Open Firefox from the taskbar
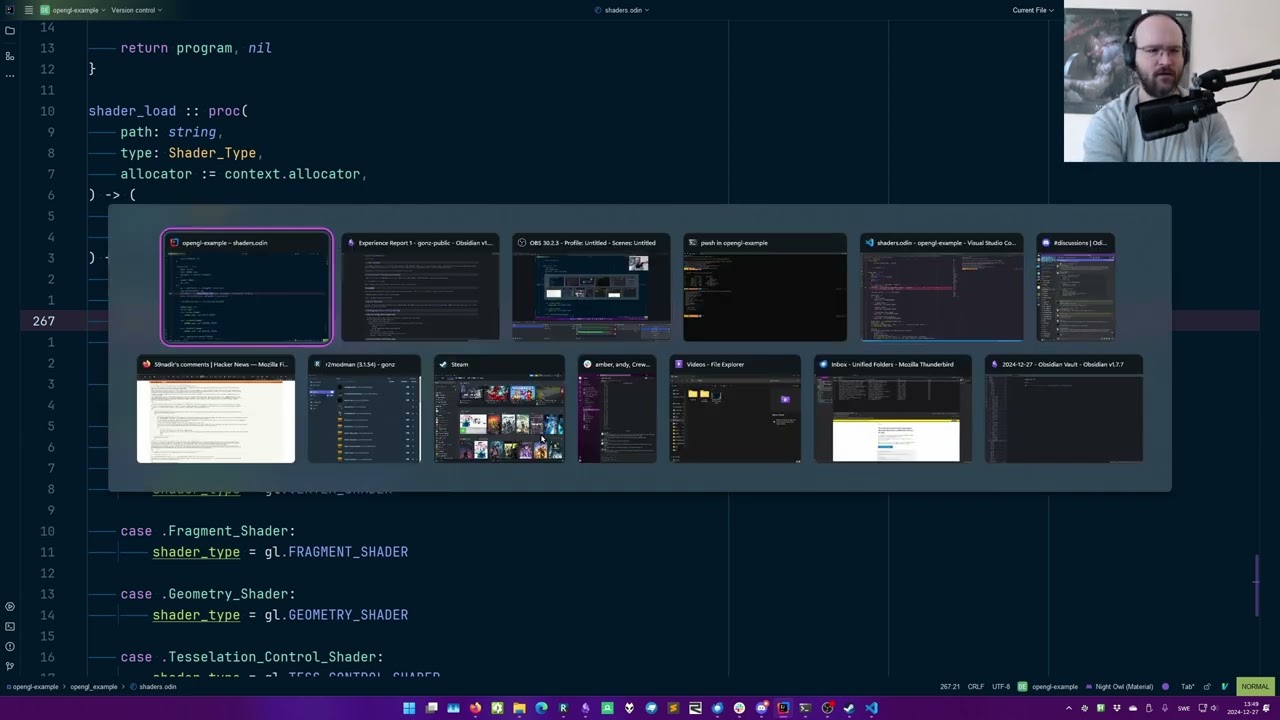The height and width of the screenshot is (720, 1280). click(475, 708)
